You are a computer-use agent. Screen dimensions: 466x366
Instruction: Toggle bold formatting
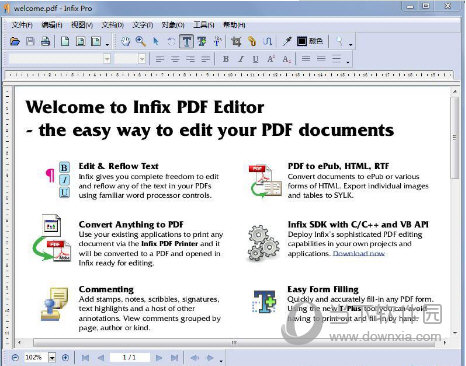(226, 59)
